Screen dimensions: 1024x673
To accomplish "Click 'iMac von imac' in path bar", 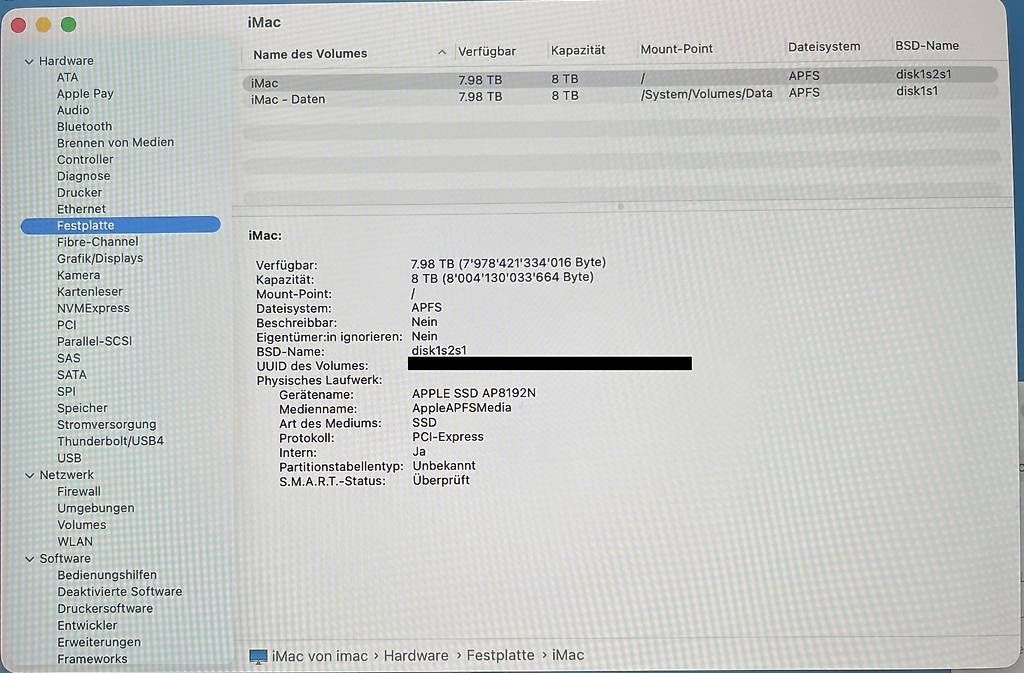I will click(319, 656).
